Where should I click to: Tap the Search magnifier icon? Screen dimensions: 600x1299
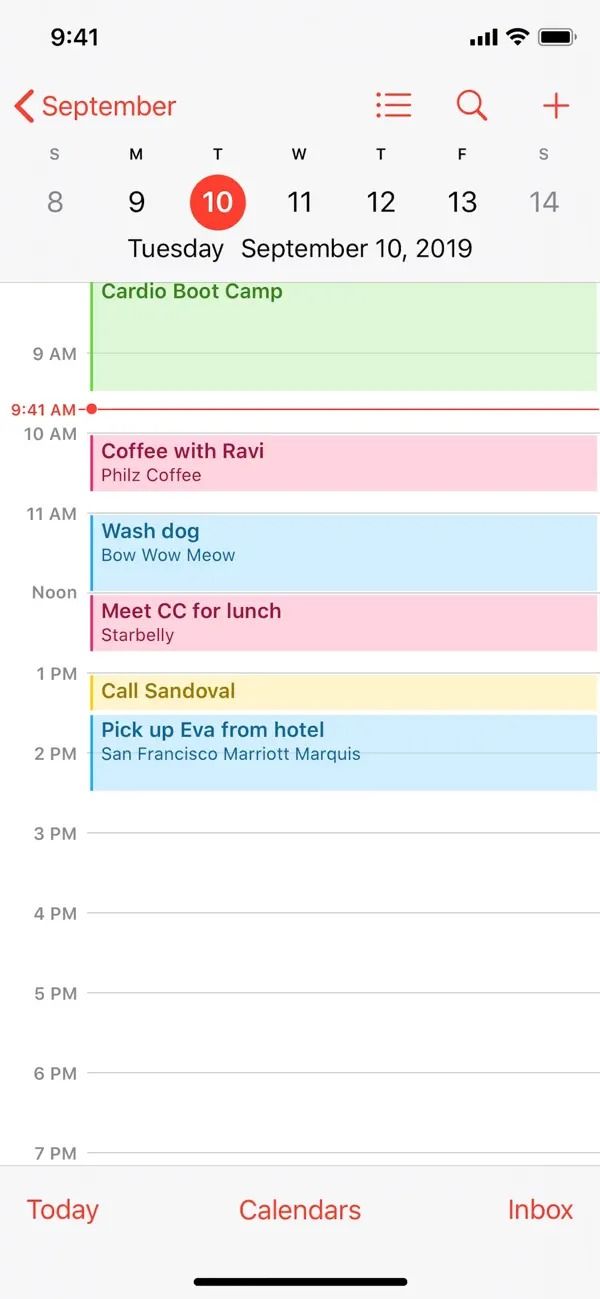(x=471, y=105)
